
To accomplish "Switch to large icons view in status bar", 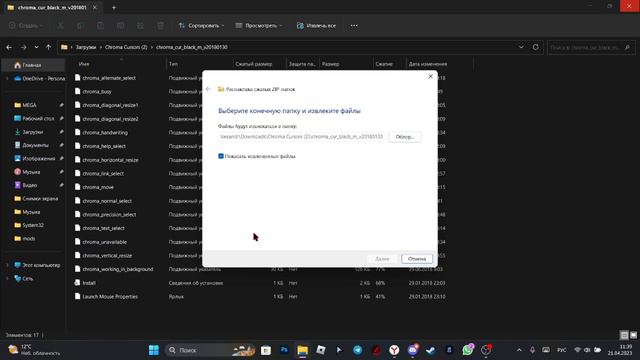I will coord(633,335).
